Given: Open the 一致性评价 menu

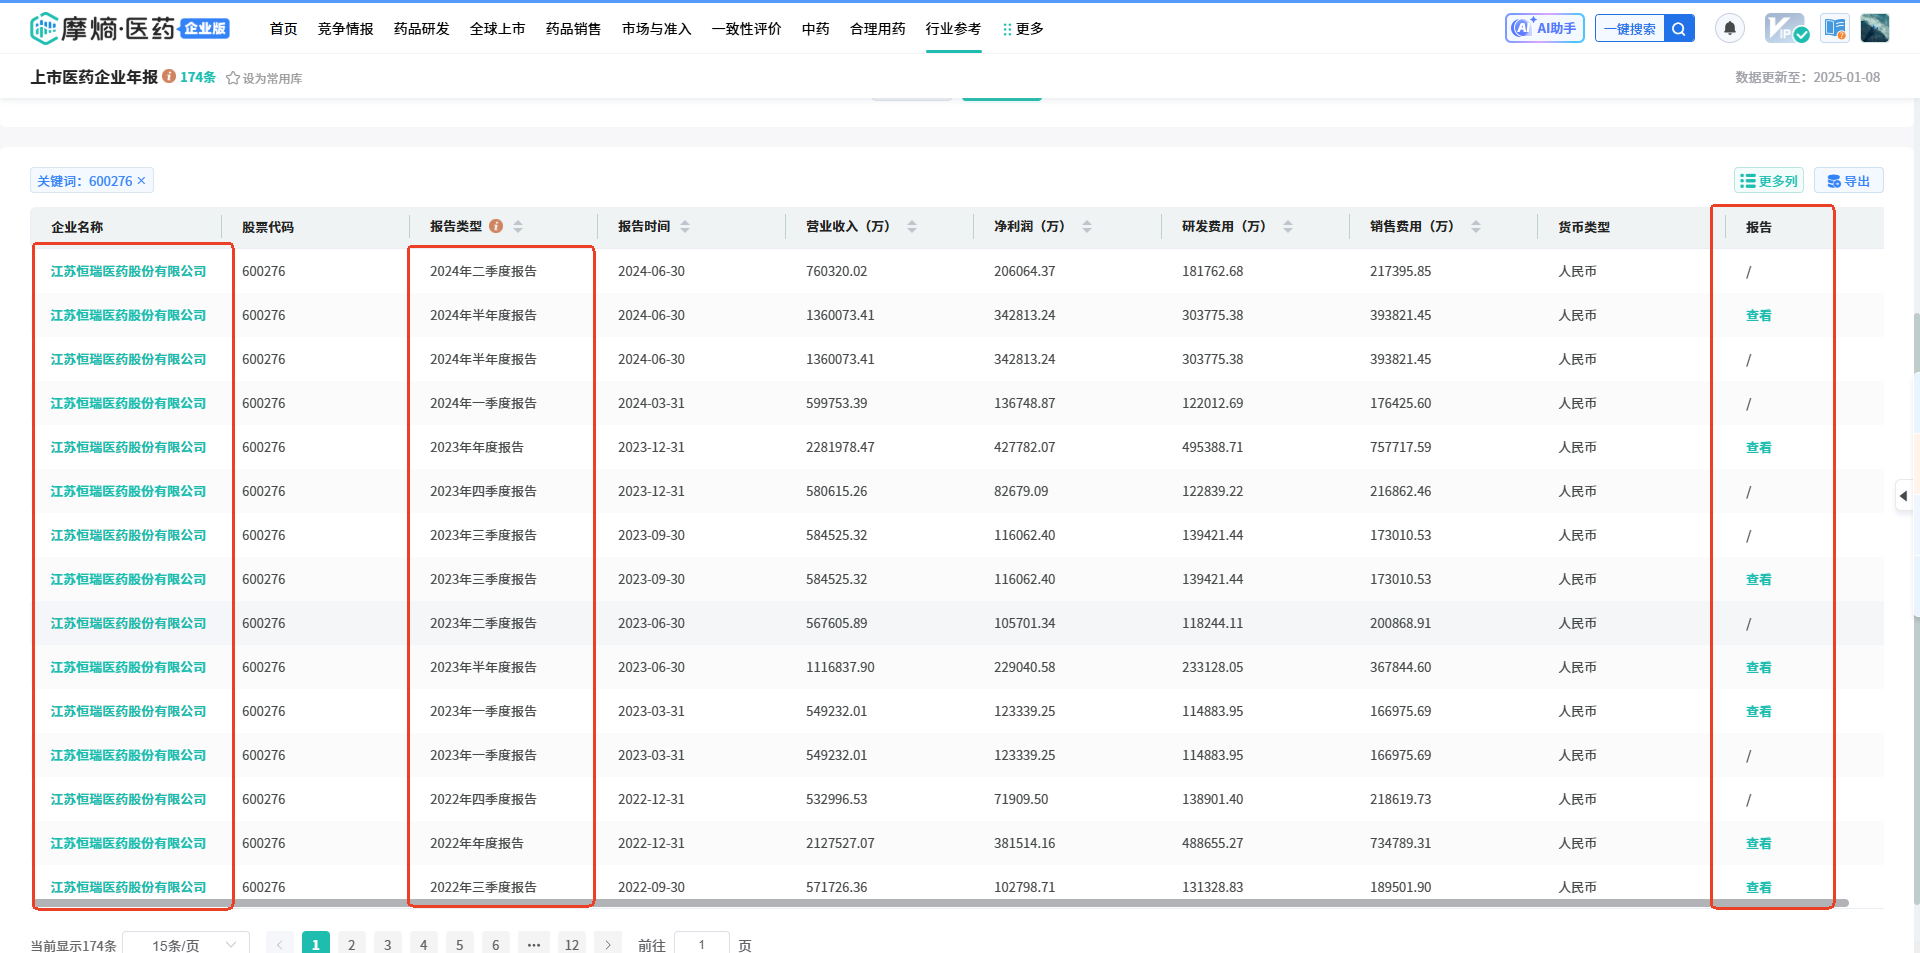Looking at the screenshot, I should [747, 29].
